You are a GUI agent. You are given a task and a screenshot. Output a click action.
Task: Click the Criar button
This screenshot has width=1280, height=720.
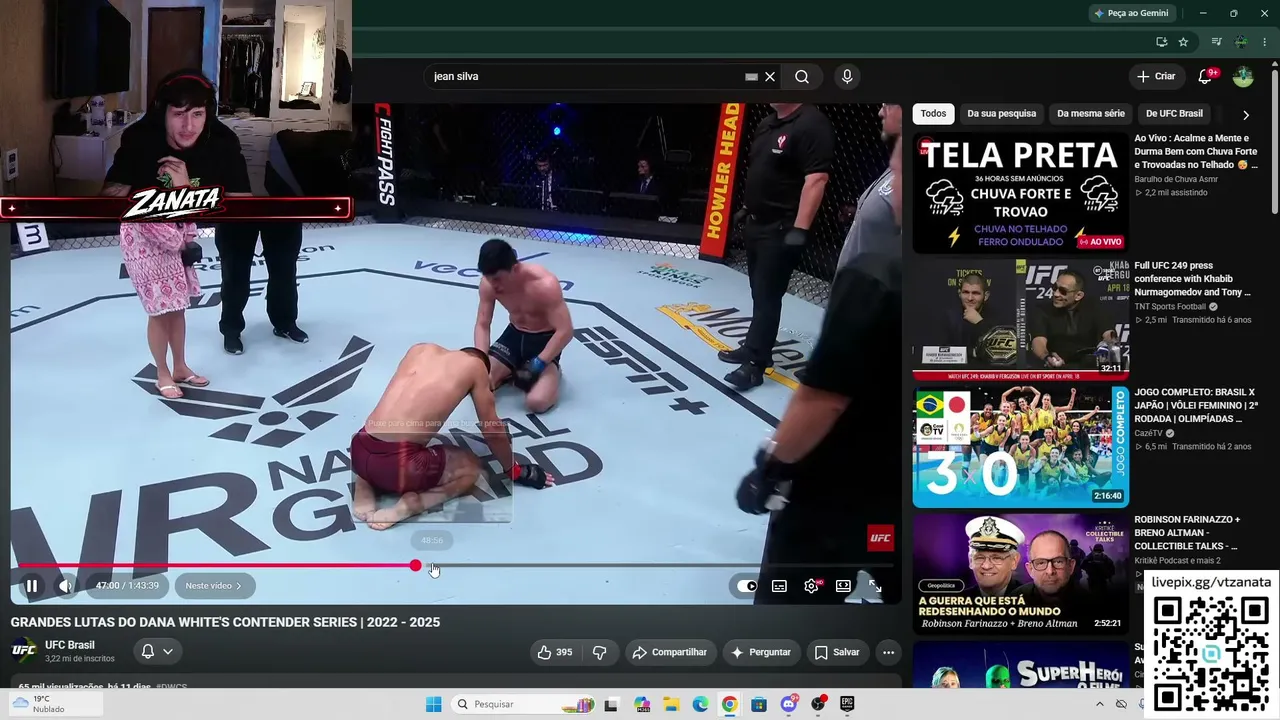tap(1157, 77)
